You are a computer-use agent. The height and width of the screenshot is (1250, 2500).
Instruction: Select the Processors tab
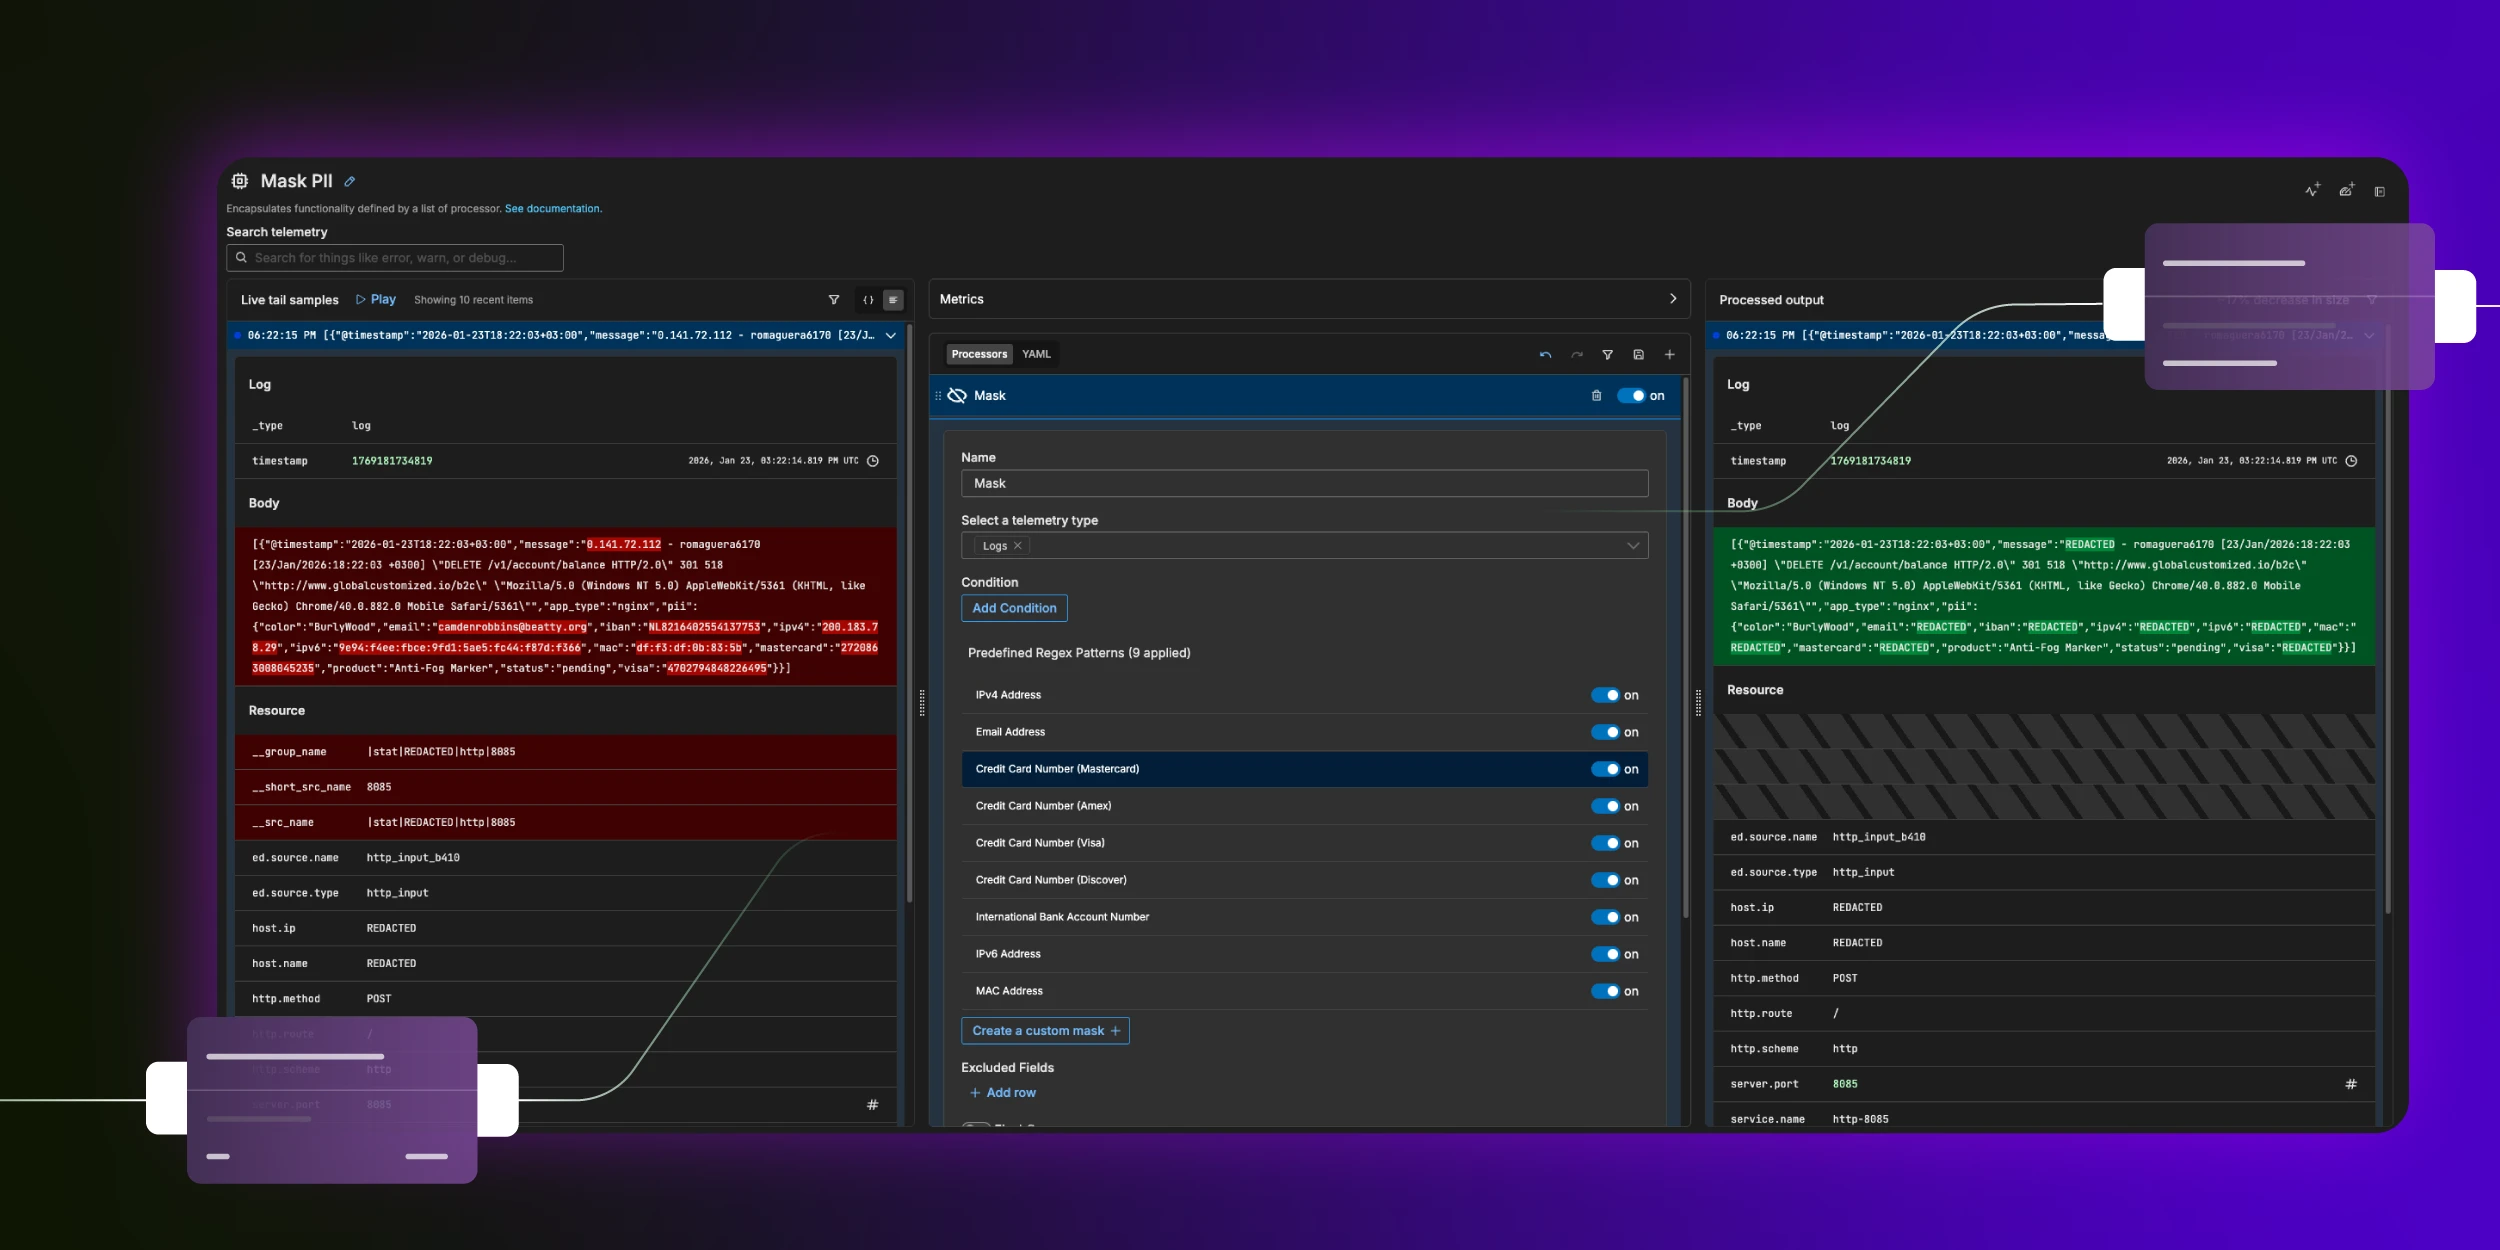(979, 353)
